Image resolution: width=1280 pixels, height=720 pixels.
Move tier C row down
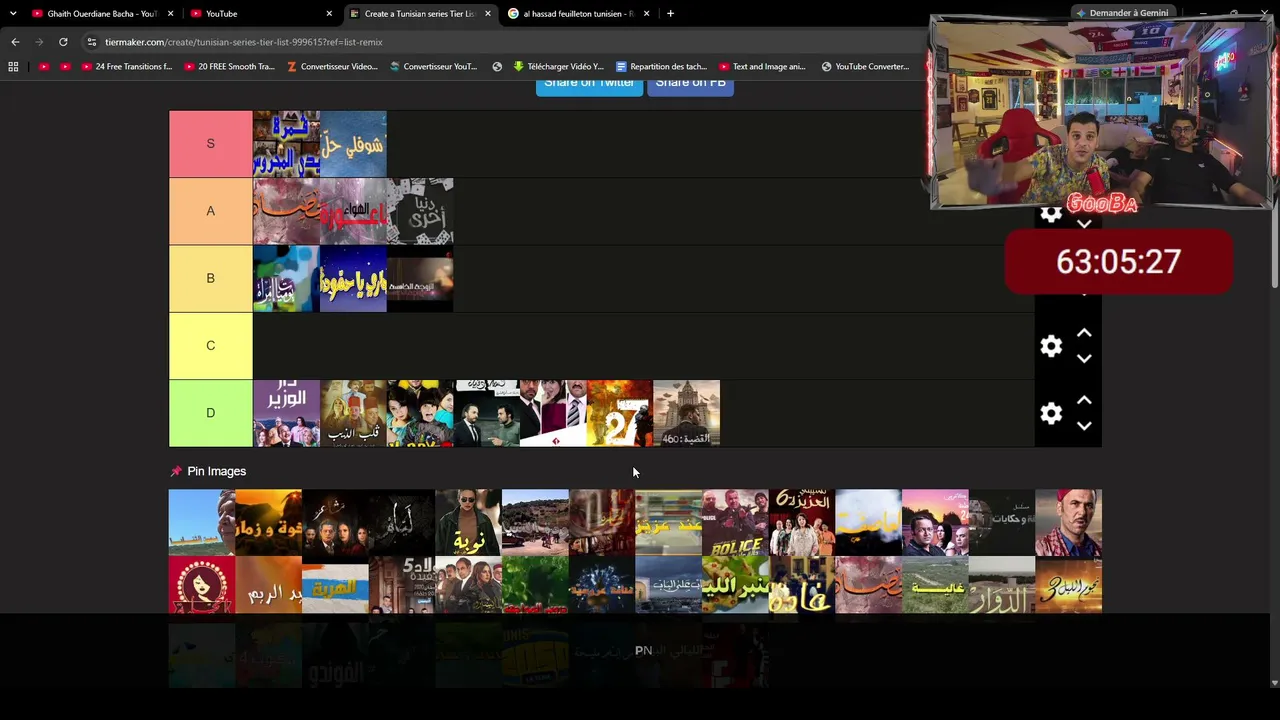[1084, 359]
